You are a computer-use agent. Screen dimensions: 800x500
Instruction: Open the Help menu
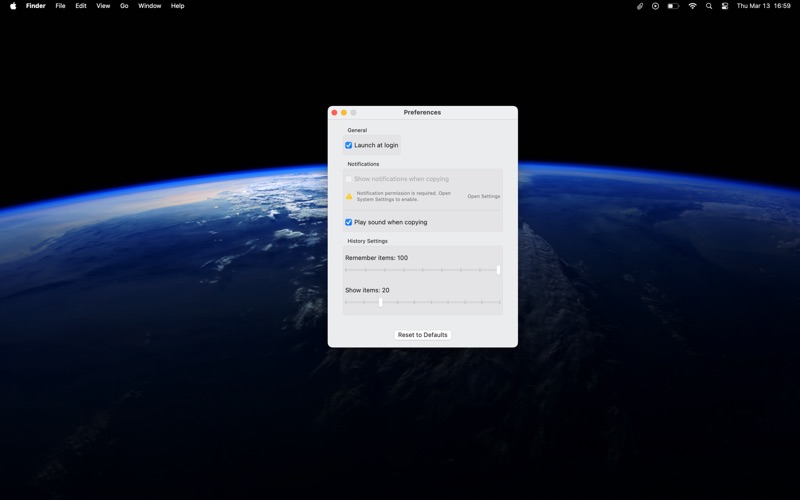click(x=178, y=6)
